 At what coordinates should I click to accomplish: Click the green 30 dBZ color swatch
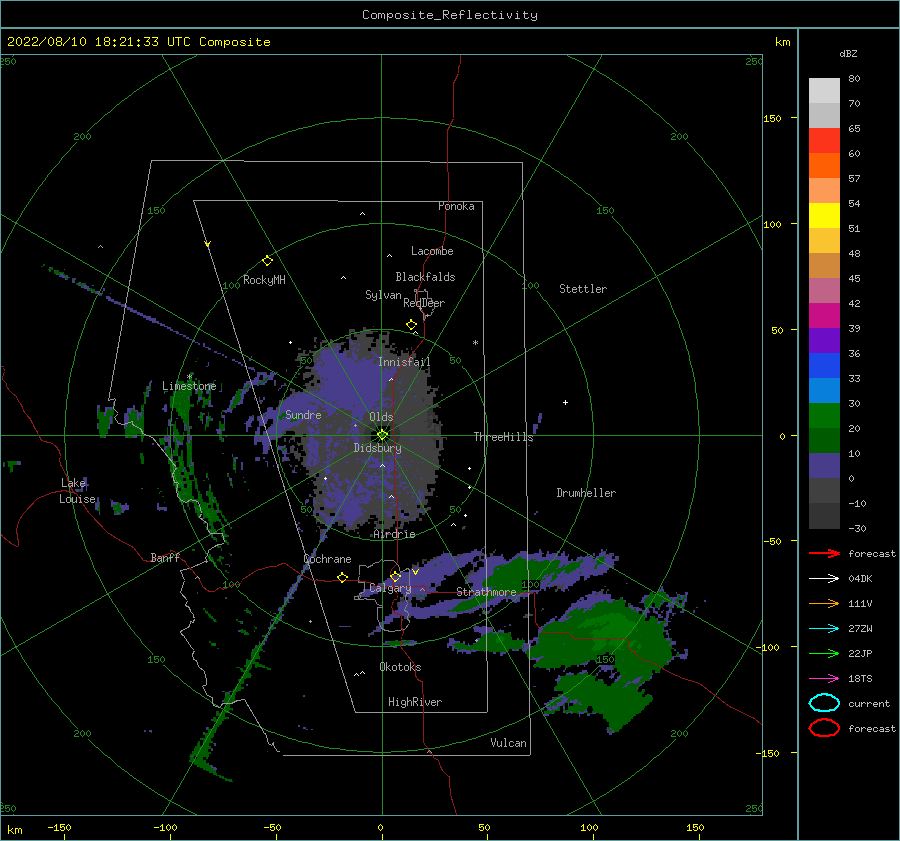coord(824,415)
